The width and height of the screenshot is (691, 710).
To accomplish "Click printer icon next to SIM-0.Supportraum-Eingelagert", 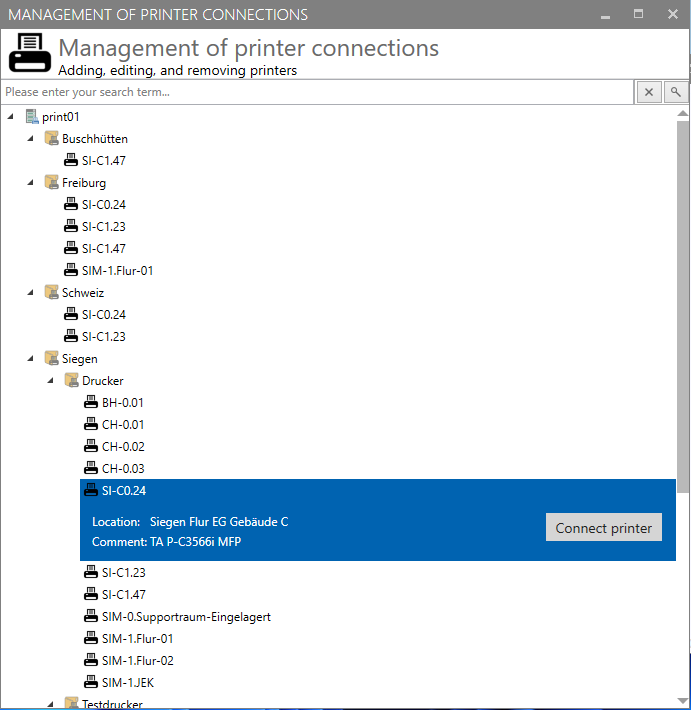I will tap(91, 616).
